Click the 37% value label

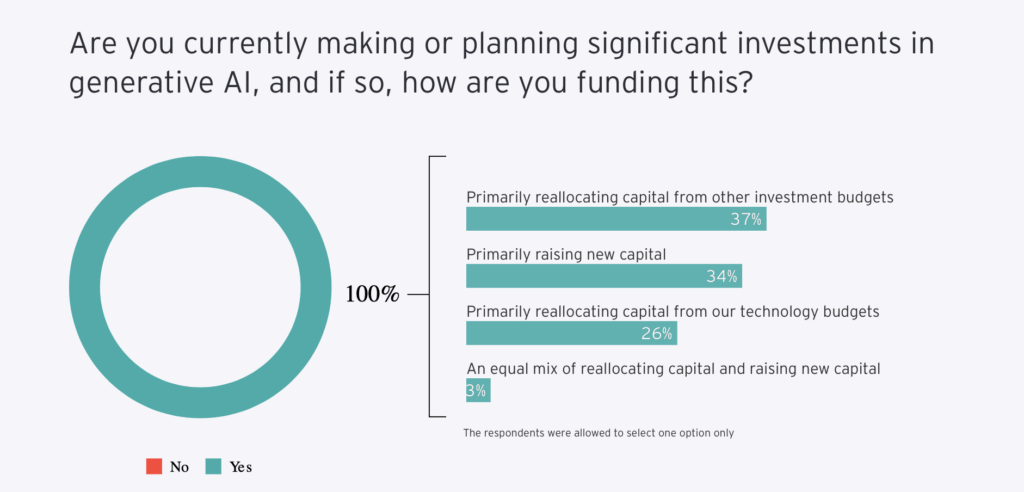point(746,220)
